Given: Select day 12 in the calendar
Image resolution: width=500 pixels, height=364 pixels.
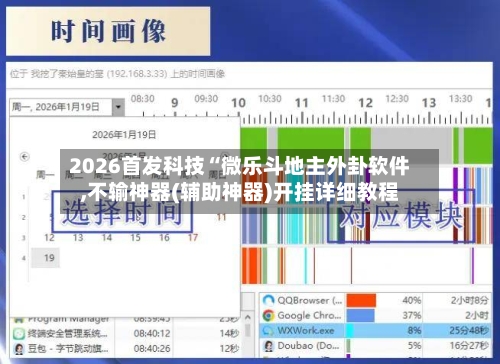Looking at the screenshot, I should (x=49, y=238).
